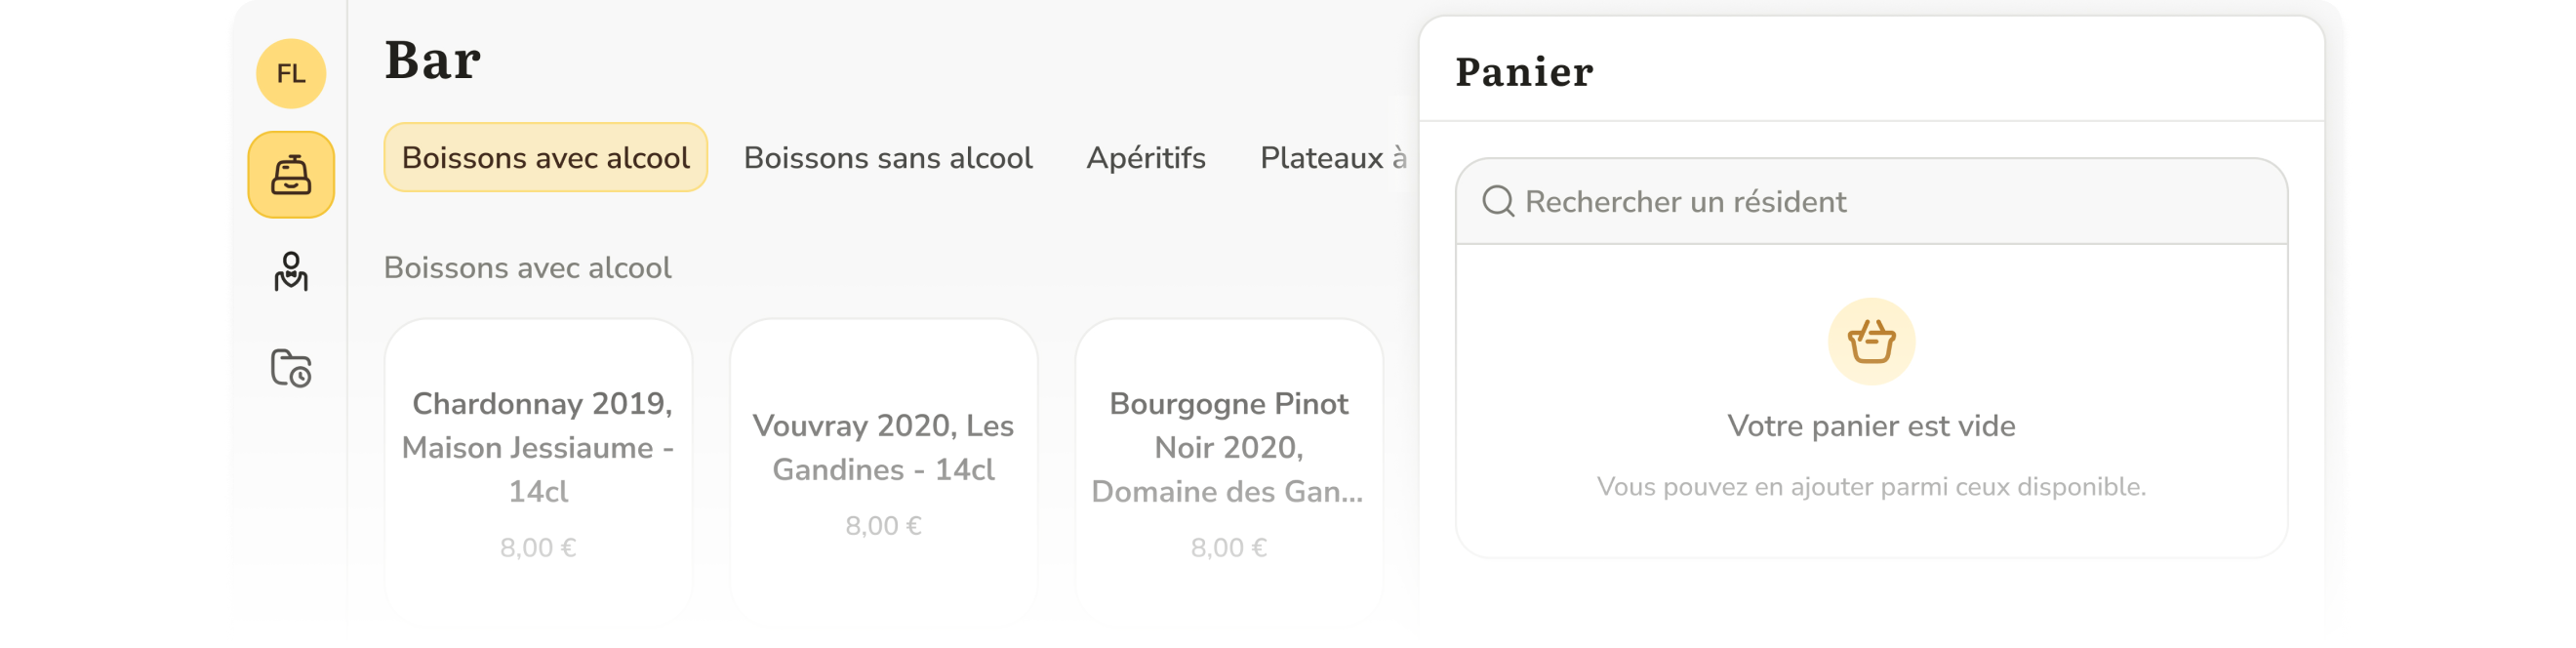
Task: Open the residents sidebar icon
Action: tap(291, 271)
